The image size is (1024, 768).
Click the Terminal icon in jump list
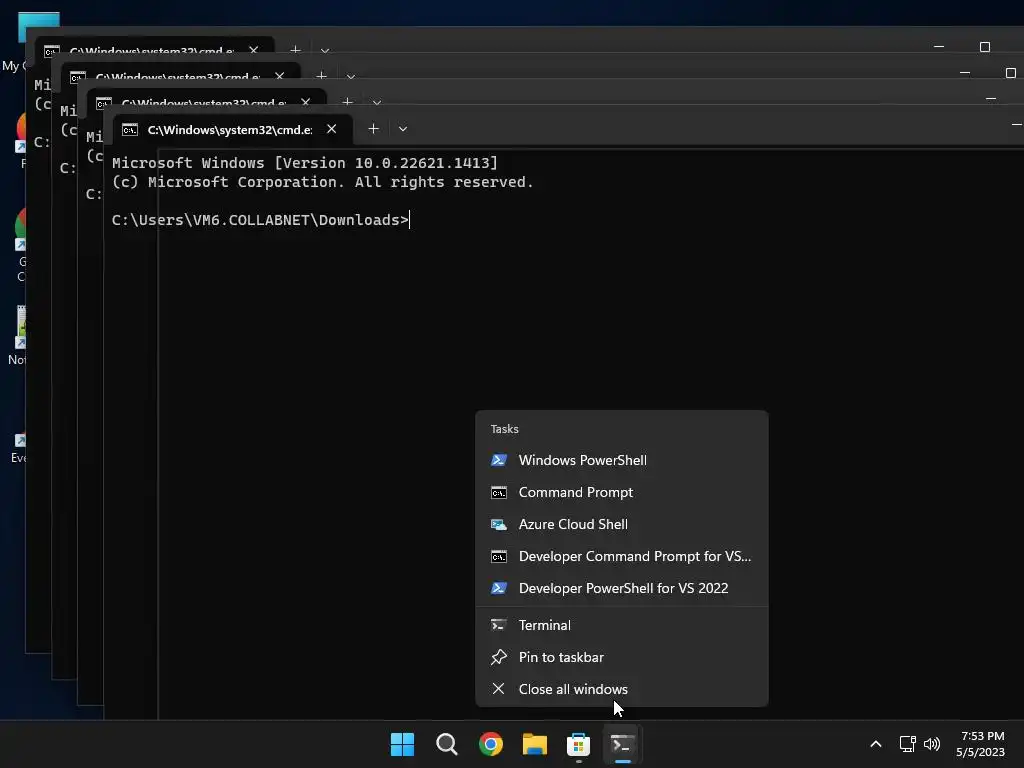(498, 625)
